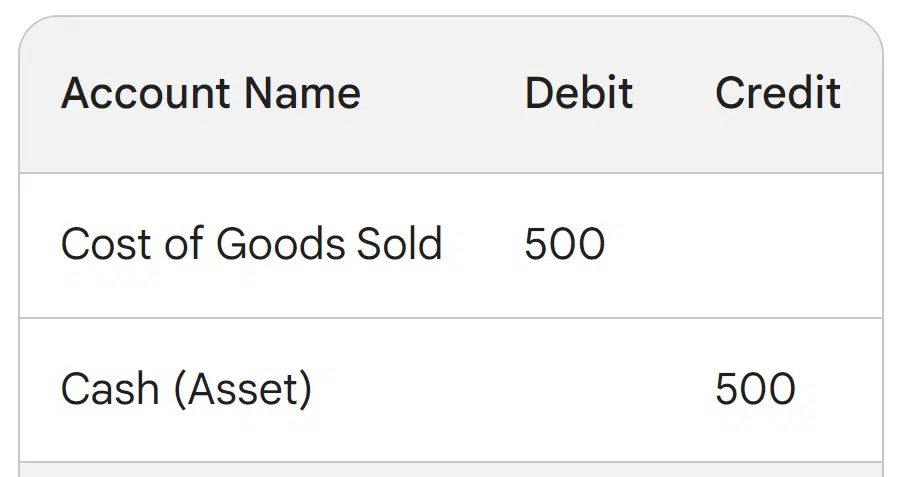
Task: Click the word "Sold" in first row
Action: pyautogui.click(x=401, y=244)
